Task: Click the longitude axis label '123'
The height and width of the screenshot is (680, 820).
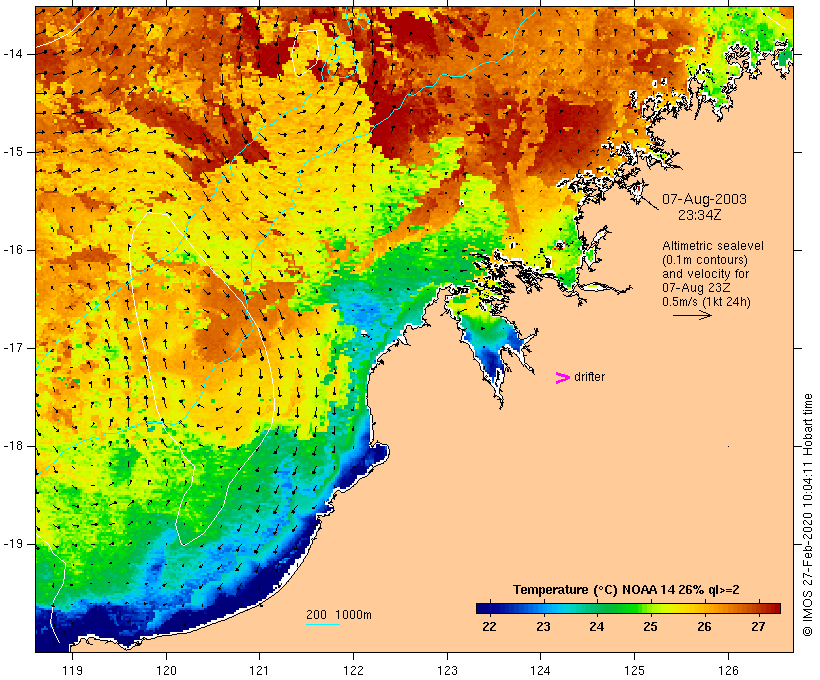Action: coord(447,670)
